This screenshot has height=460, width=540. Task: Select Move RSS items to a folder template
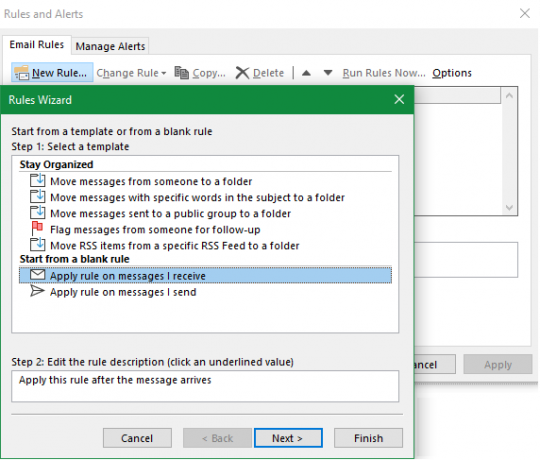pos(175,245)
